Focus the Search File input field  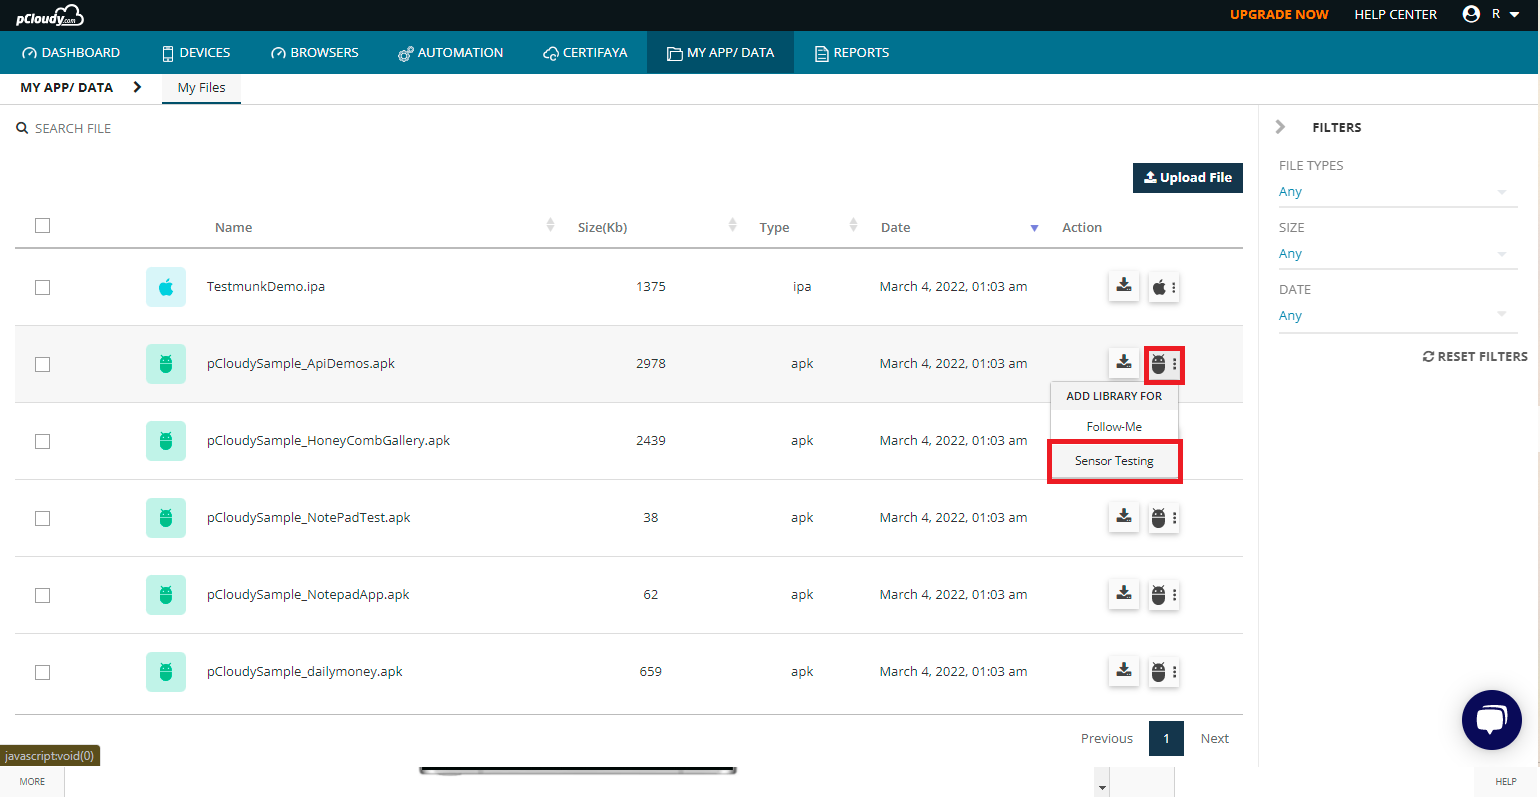click(73, 128)
